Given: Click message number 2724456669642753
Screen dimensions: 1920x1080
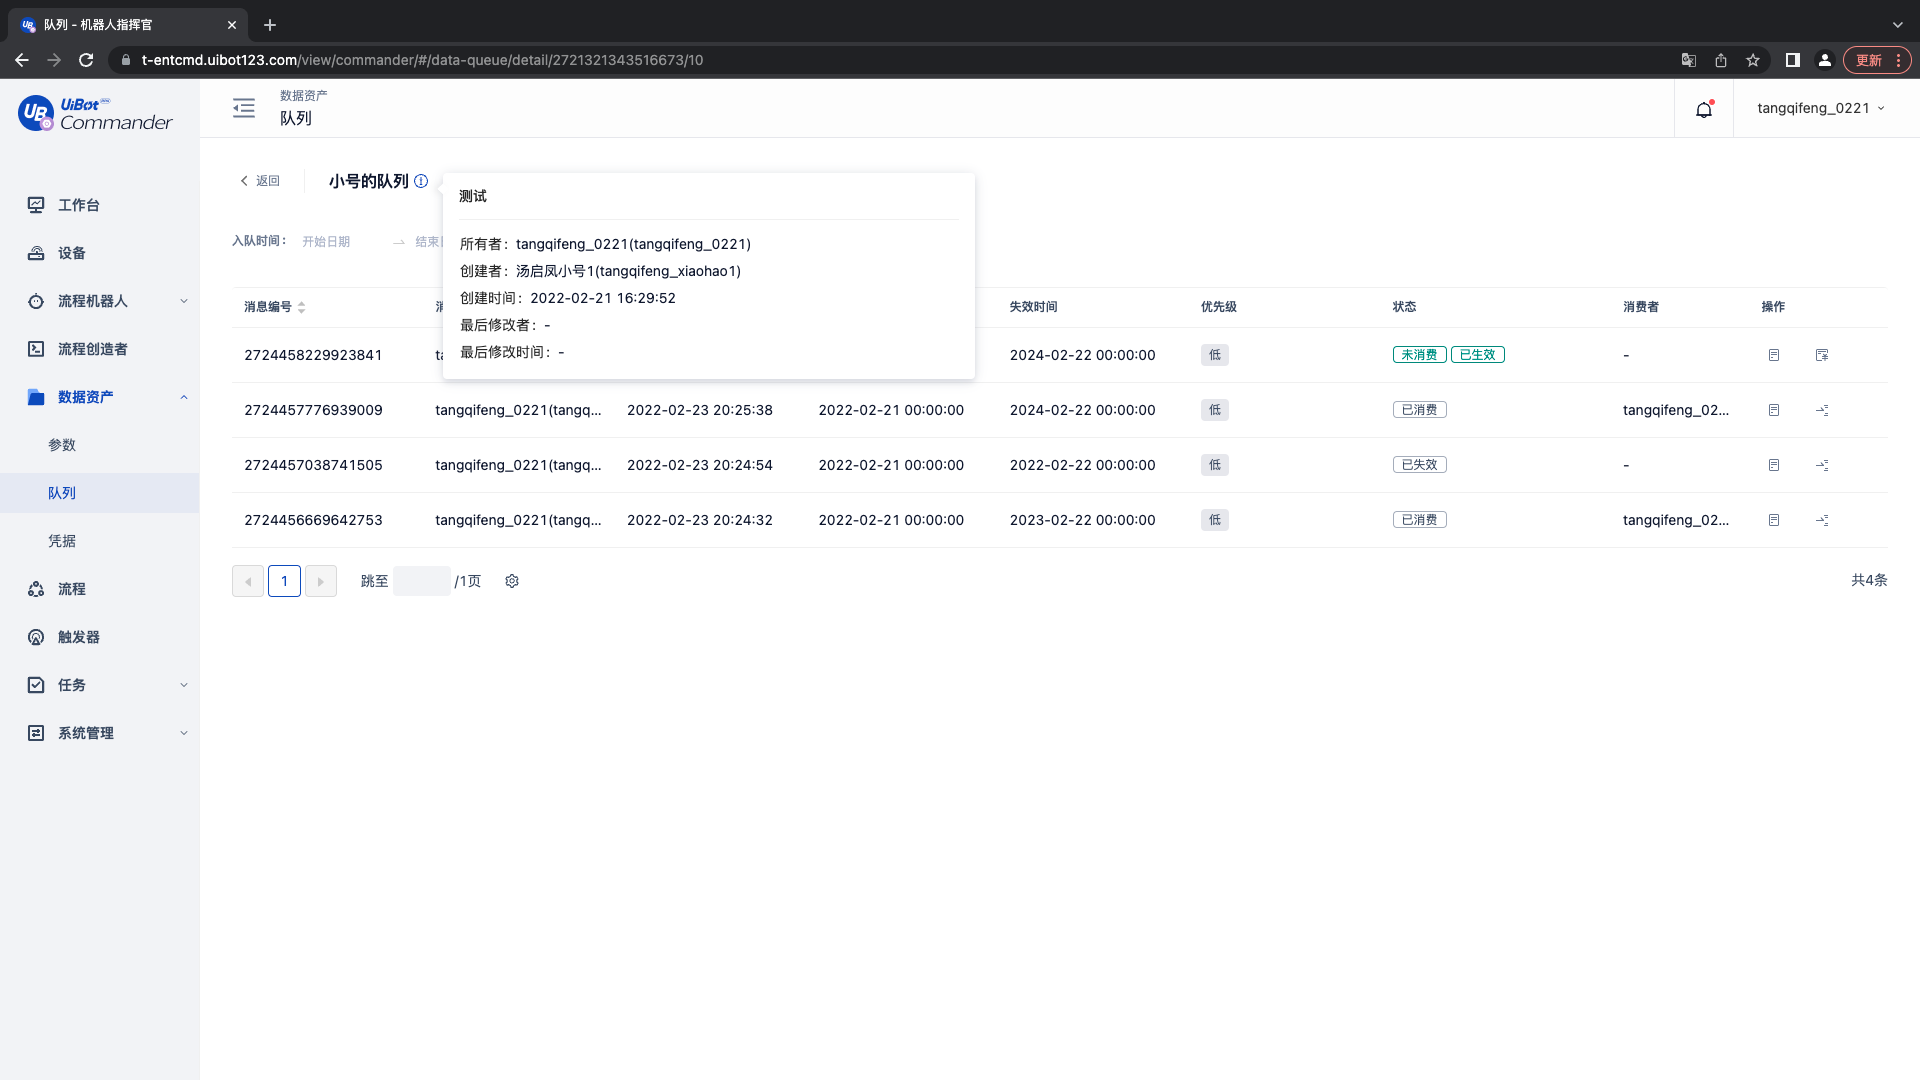Looking at the screenshot, I should click(x=313, y=520).
